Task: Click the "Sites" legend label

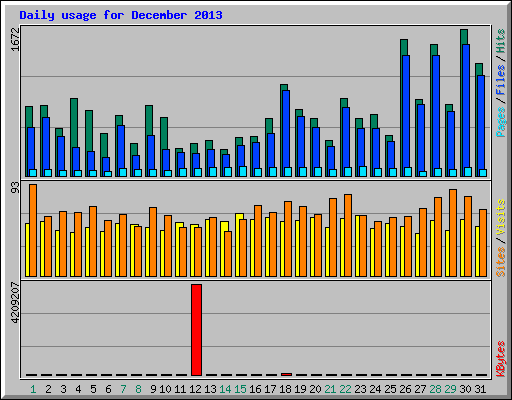Action: (500, 262)
